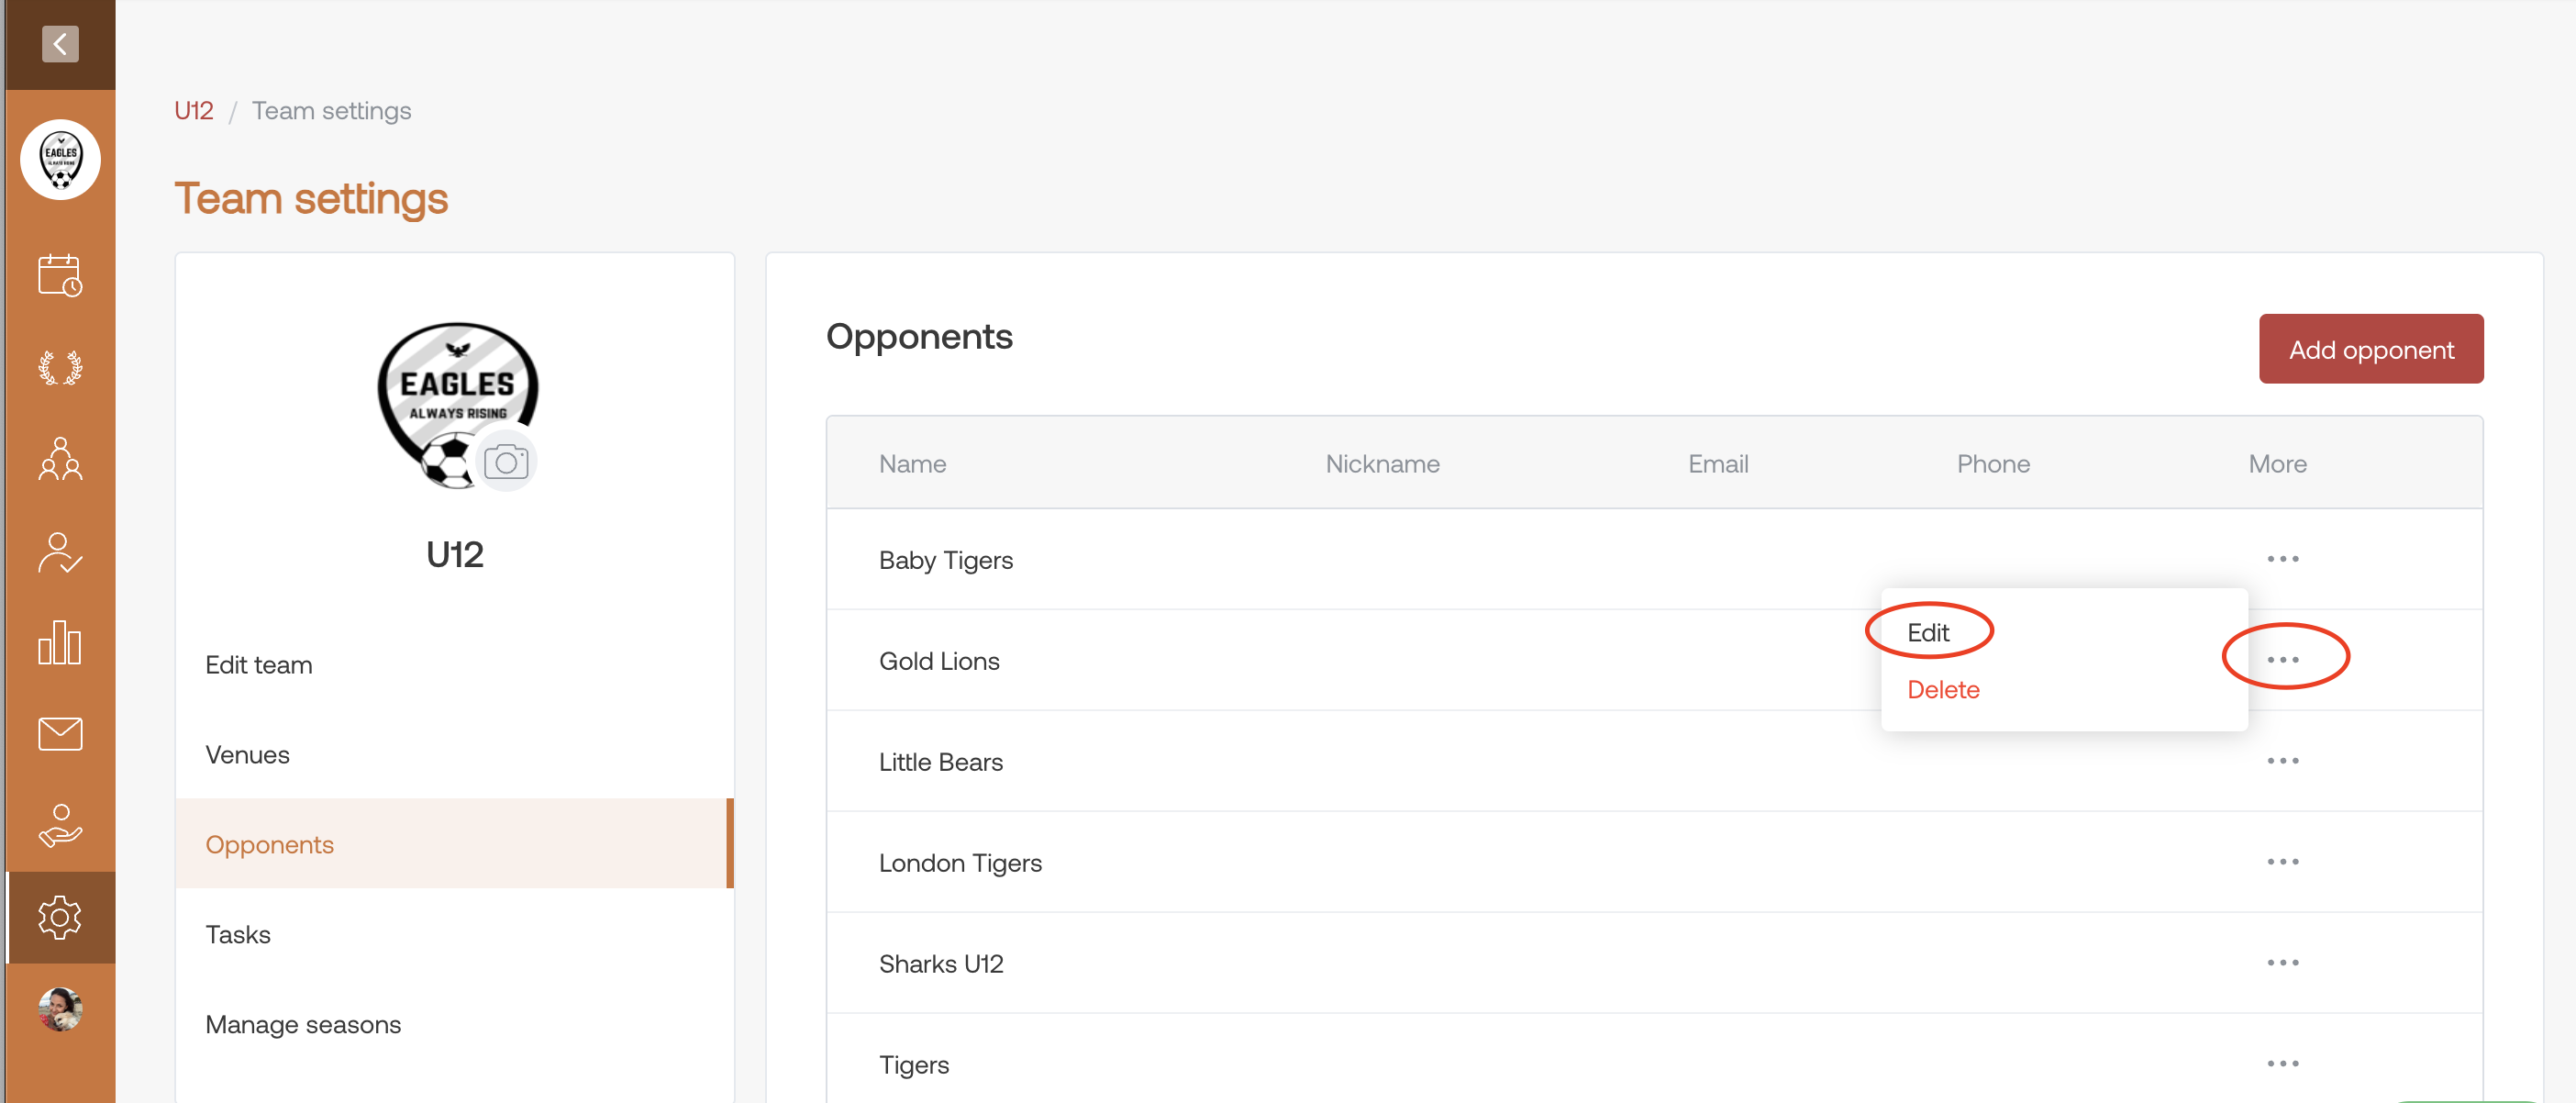The image size is (2576, 1103).
Task: Go to U12 breadcrumb link
Action: [194, 110]
